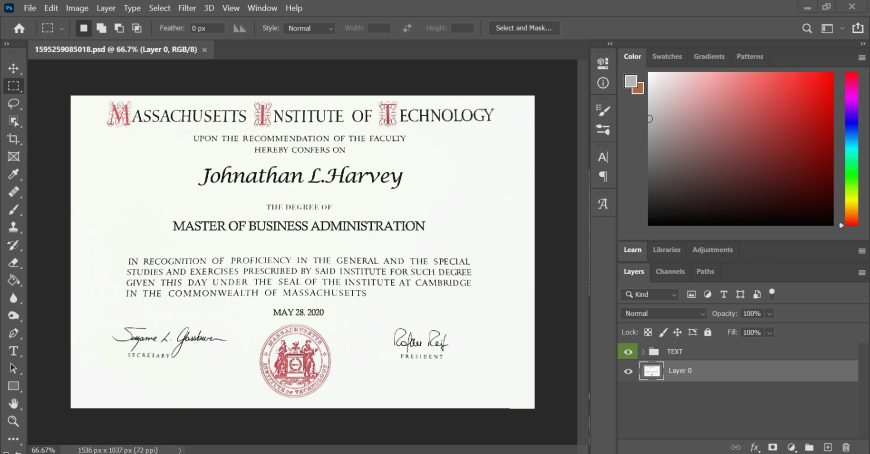Select the Rectangle shape tool
The image size is (870, 454).
[13, 386]
